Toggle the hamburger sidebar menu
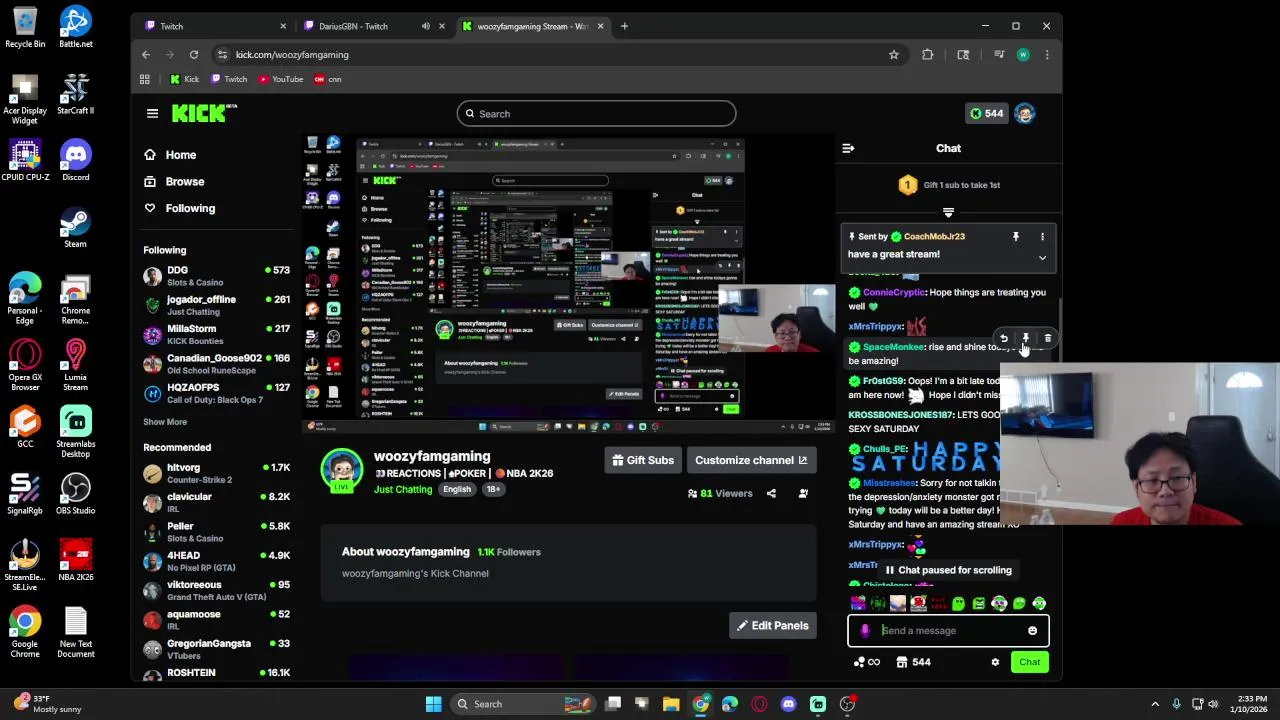The height and width of the screenshot is (720, 1280). pos(152,114)
